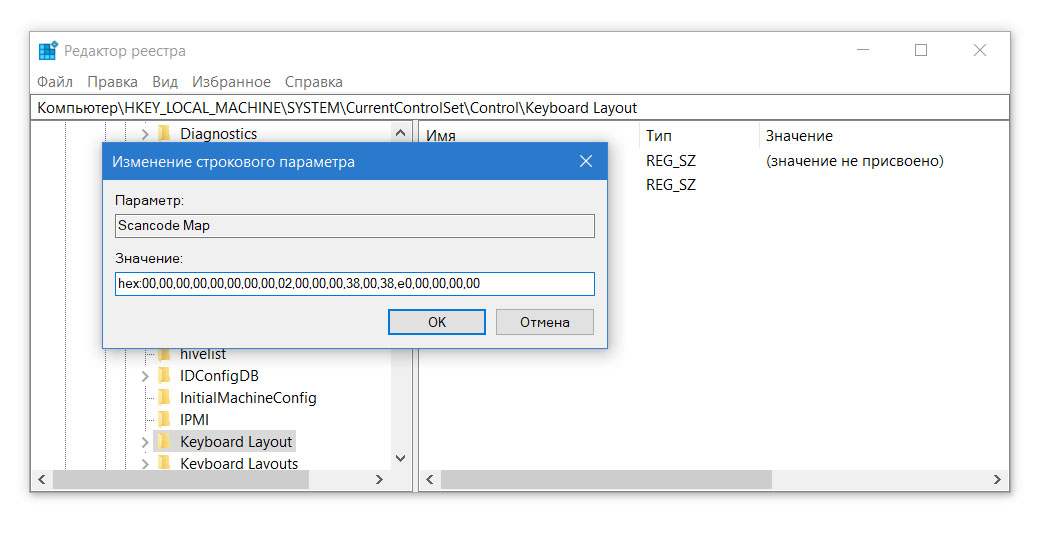The height and width of the screenshot is (540, 1052).
Task: Select the Keyboard Layout folder icon
Action: click(x=164, y=441)
